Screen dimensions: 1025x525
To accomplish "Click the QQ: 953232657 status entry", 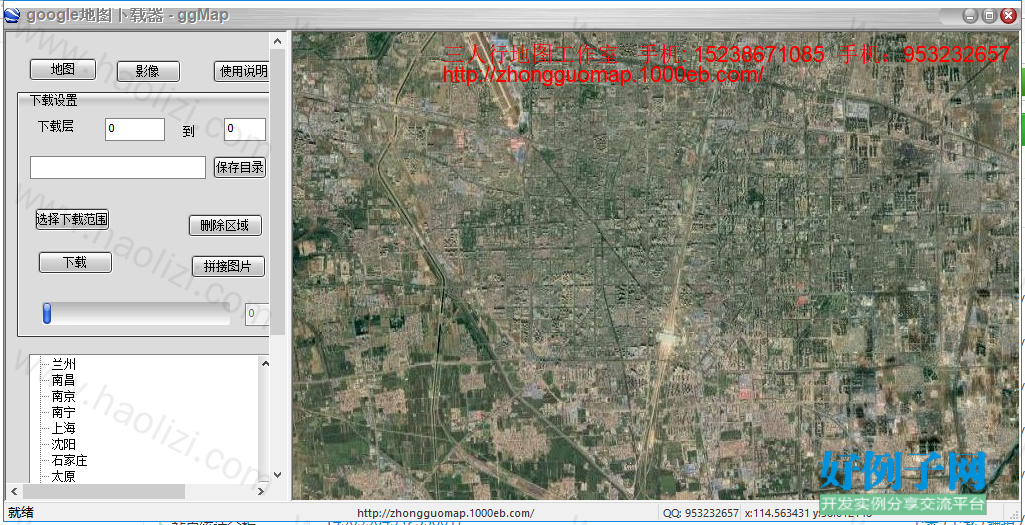I will [701, 513].
